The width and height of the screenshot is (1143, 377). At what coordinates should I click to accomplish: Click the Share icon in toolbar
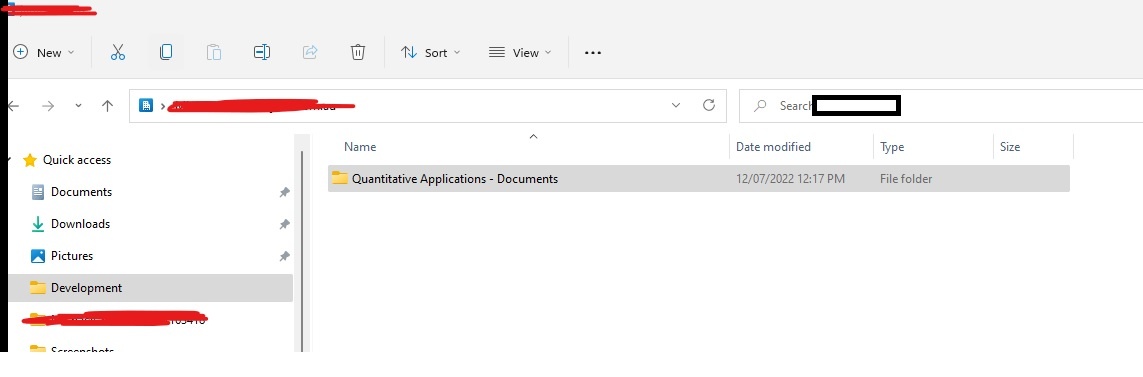click(x=310, y=53)
